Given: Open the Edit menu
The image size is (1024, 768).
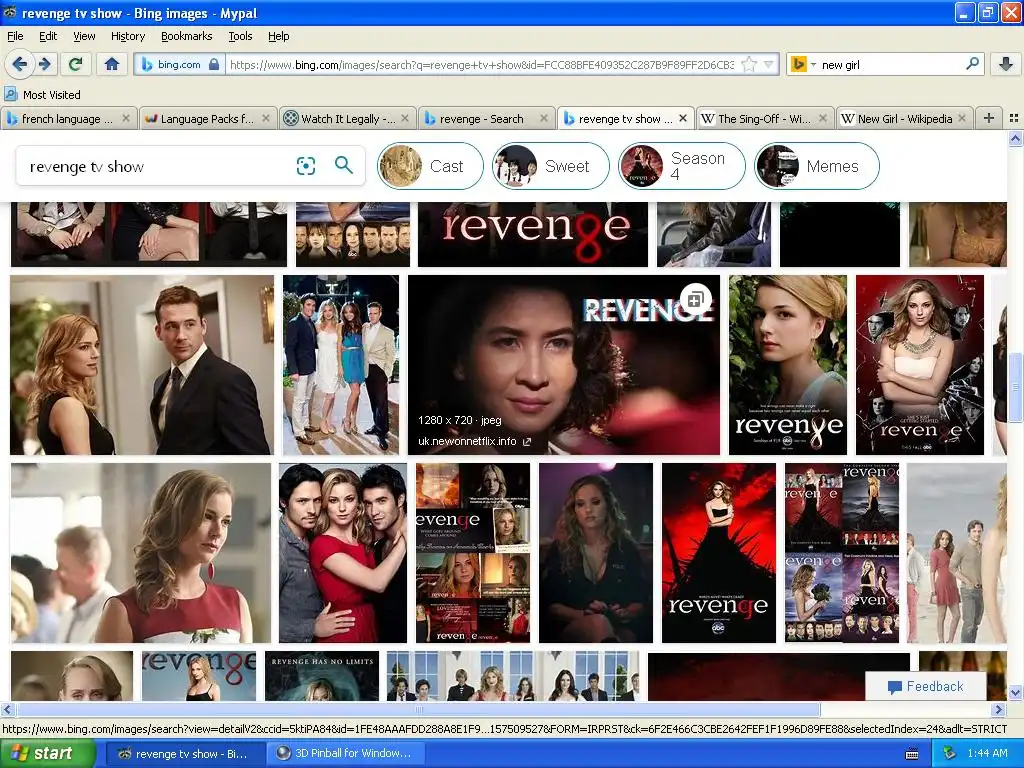Looking at the screenshot, I should tap(48, 36).
